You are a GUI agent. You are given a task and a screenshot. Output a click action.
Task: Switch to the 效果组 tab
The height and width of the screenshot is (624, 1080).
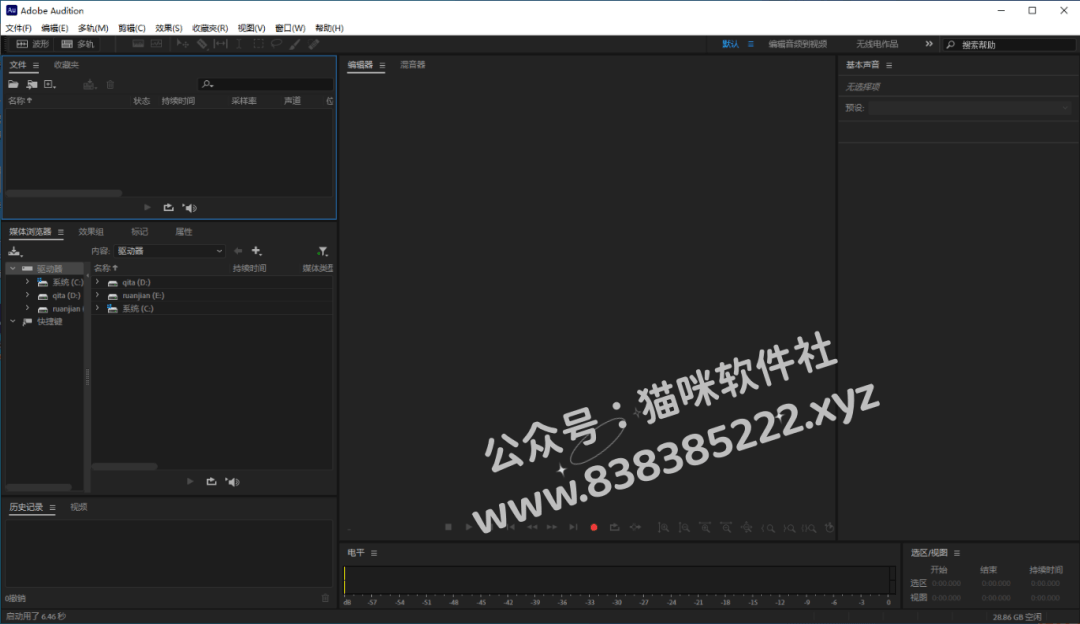tap(91, 232)
